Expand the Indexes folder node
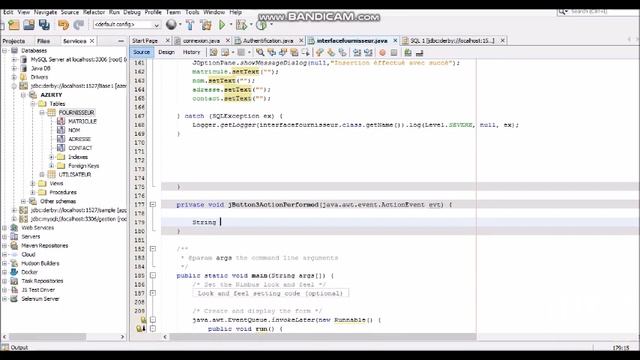The width and height of the screenshot is (640, 360). (x=52, y=157)
